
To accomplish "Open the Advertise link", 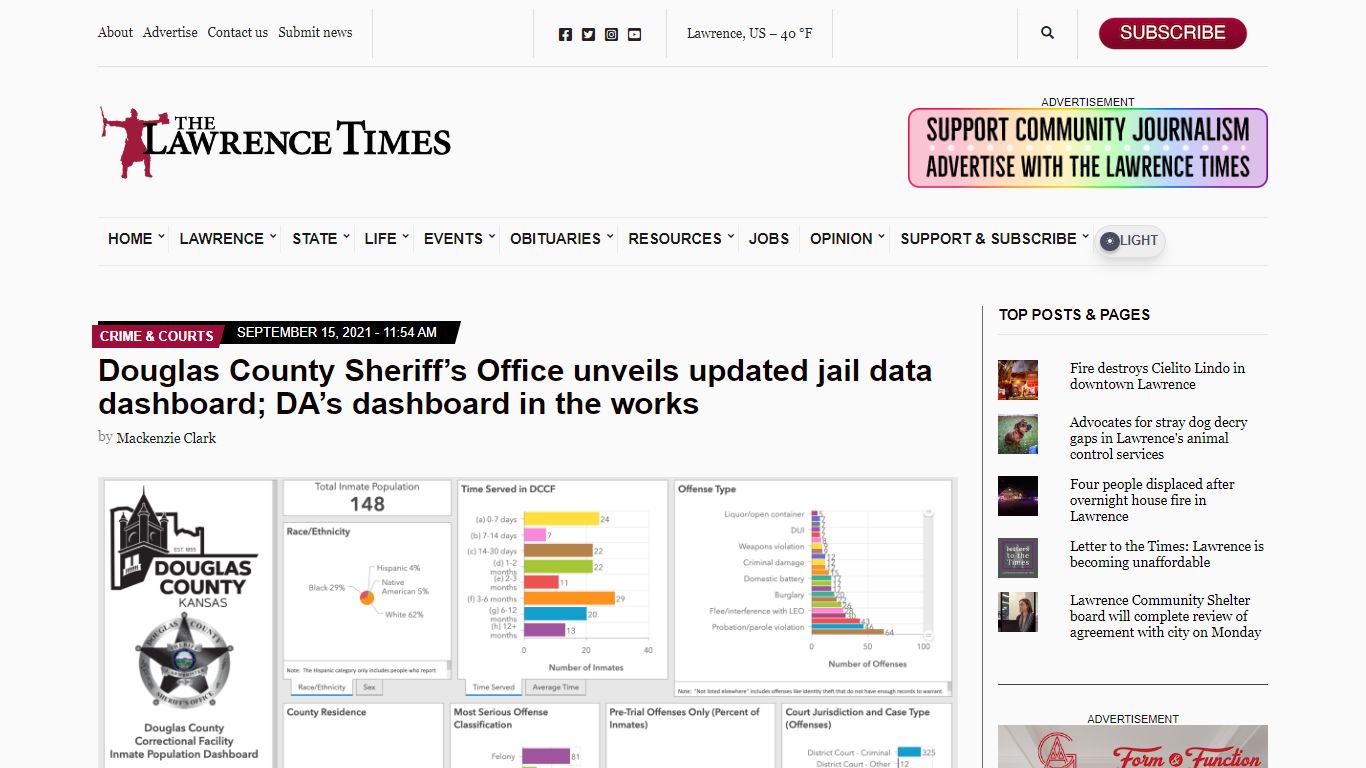I will click(170, 33).
